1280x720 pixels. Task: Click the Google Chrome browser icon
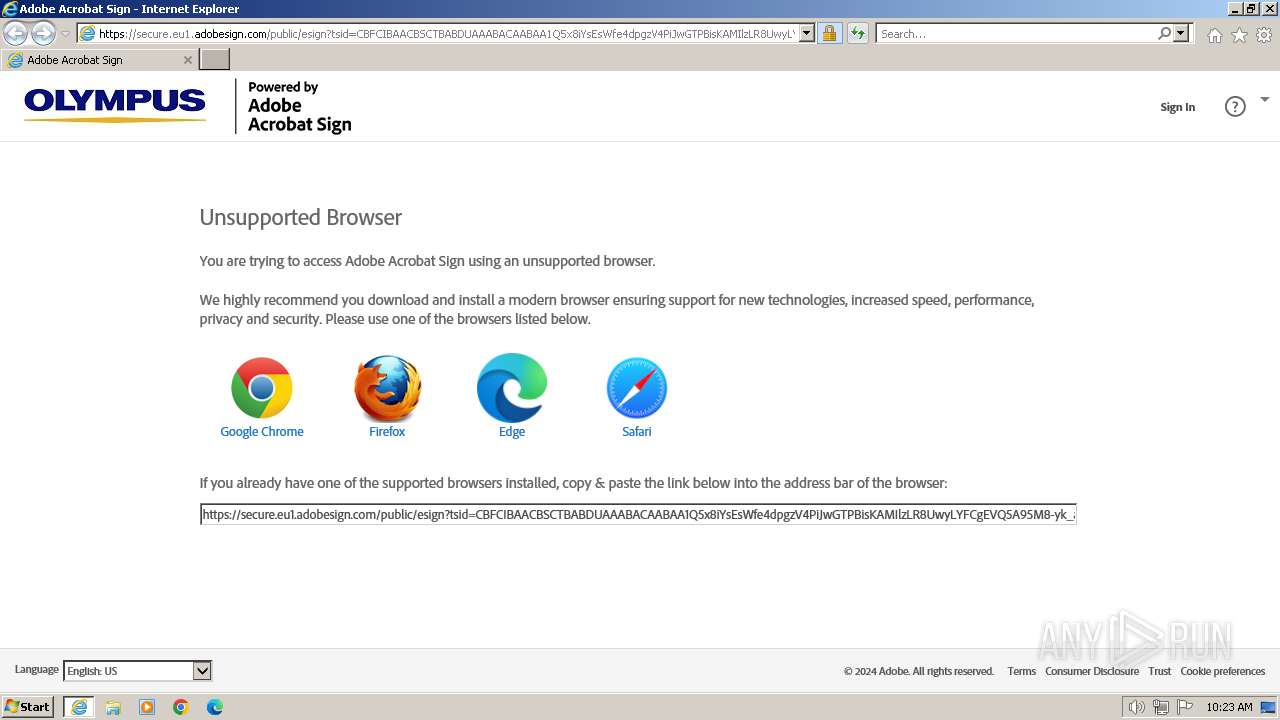tap(262, 387)
